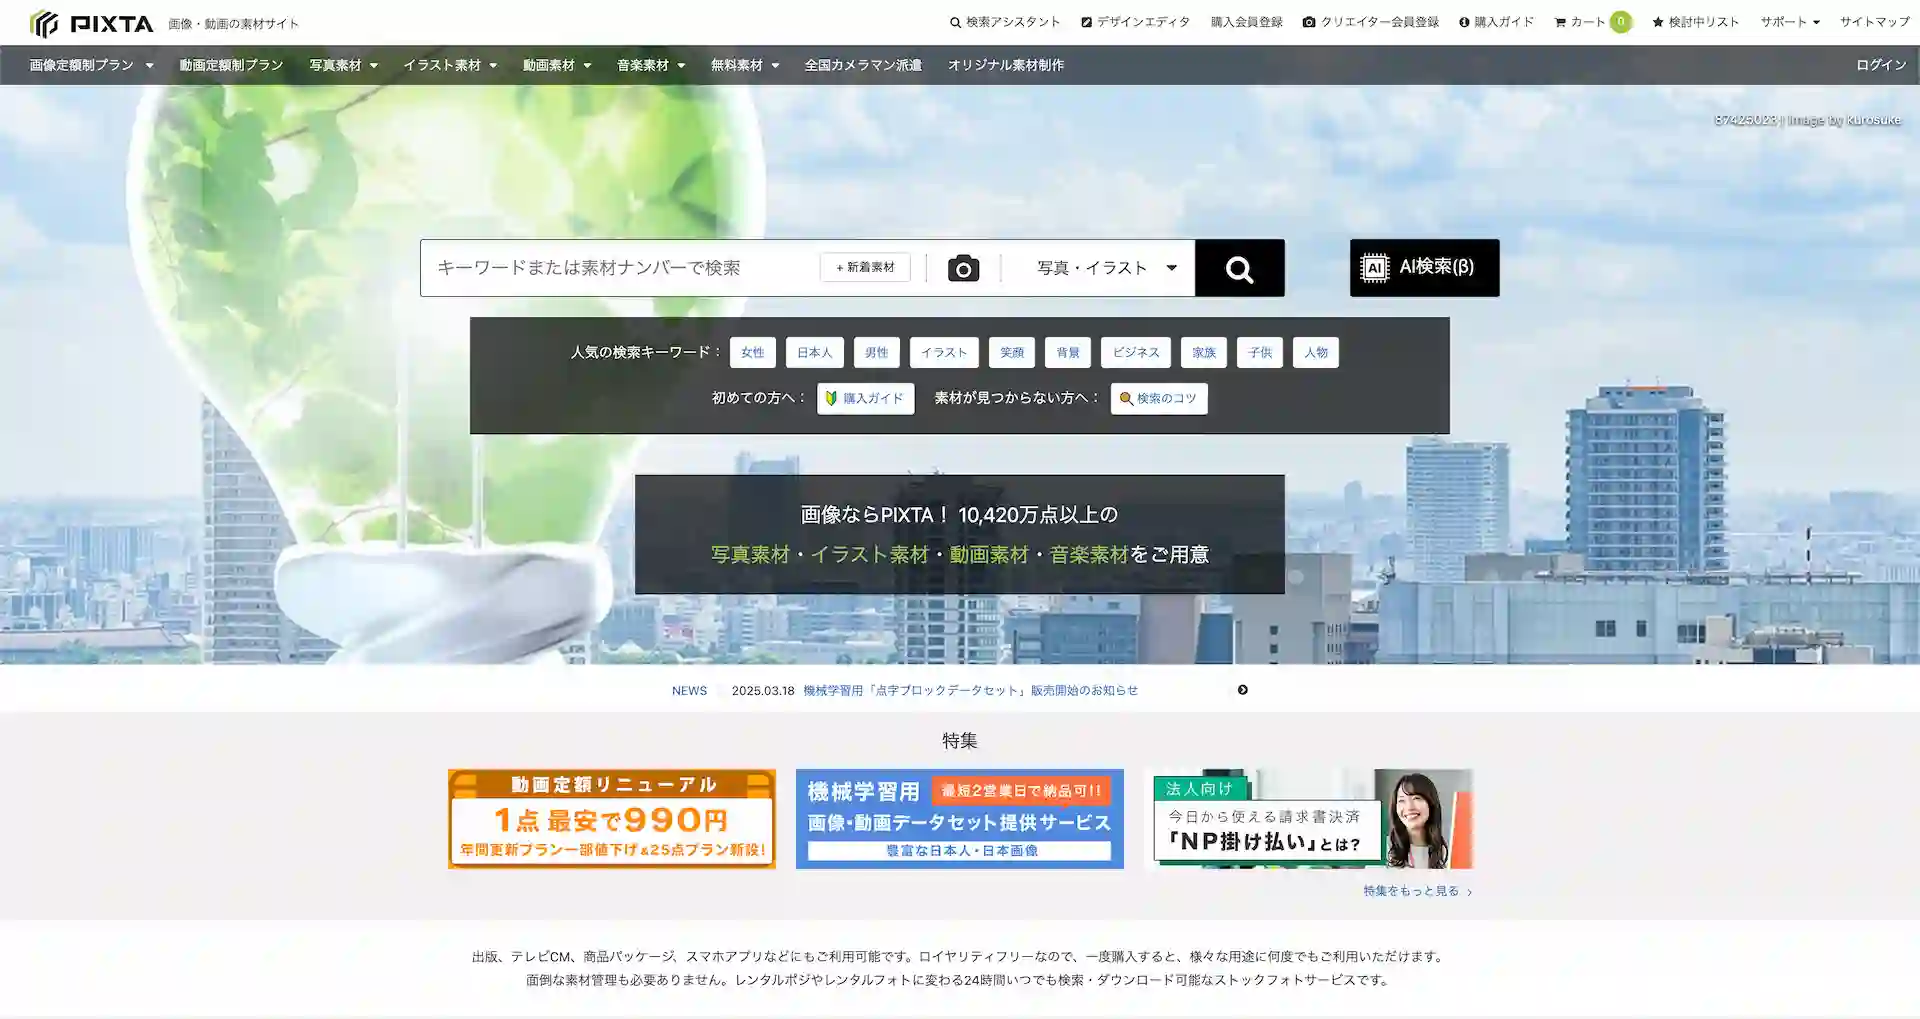Viewport: 1920px width, 1019px height.
Task: Open 検索アシスタント search assistant
Action: click(1005, 22)
